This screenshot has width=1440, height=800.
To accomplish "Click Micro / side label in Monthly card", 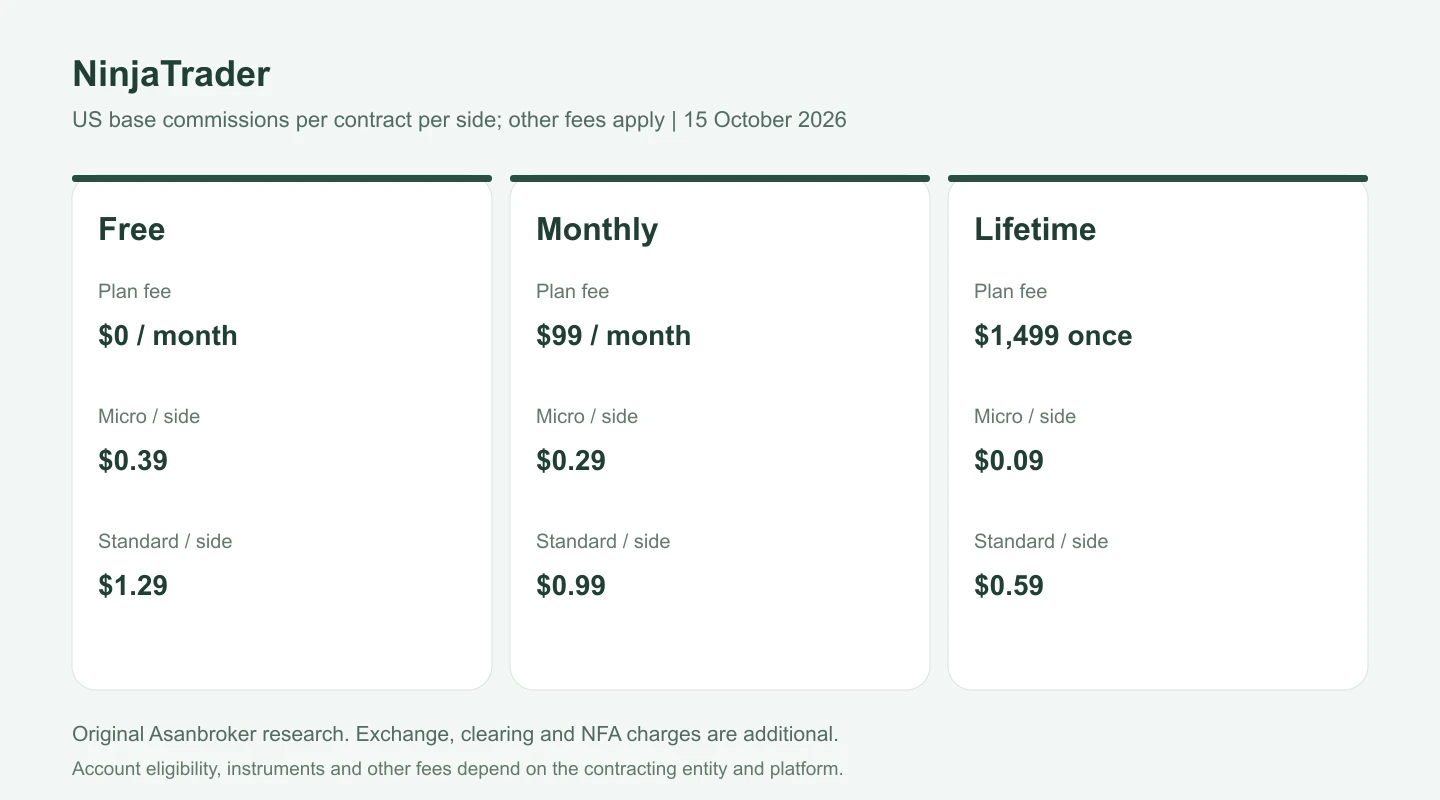I will 587,416.
